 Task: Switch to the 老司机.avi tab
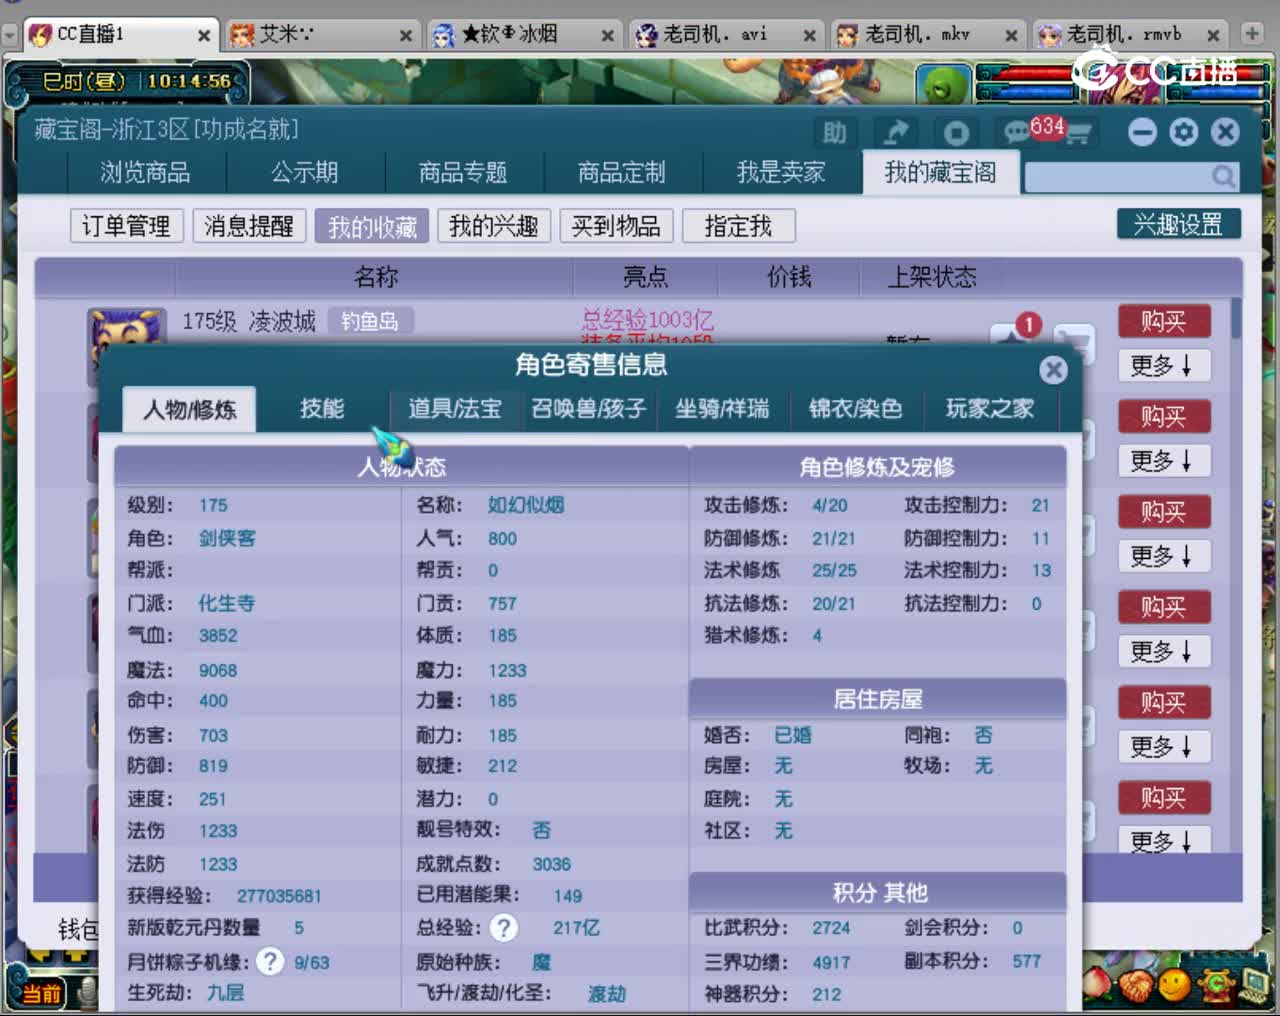tap(725, 35)
